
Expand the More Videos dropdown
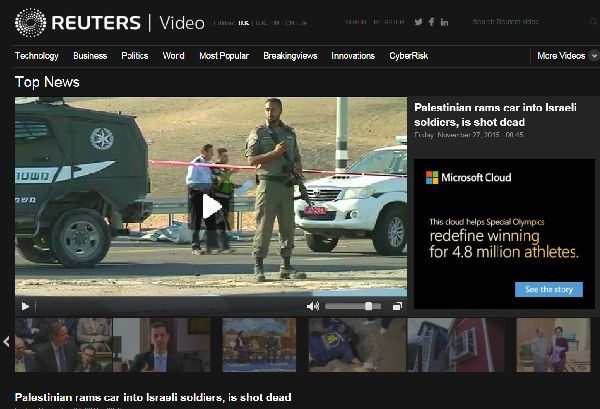(564, 56)
